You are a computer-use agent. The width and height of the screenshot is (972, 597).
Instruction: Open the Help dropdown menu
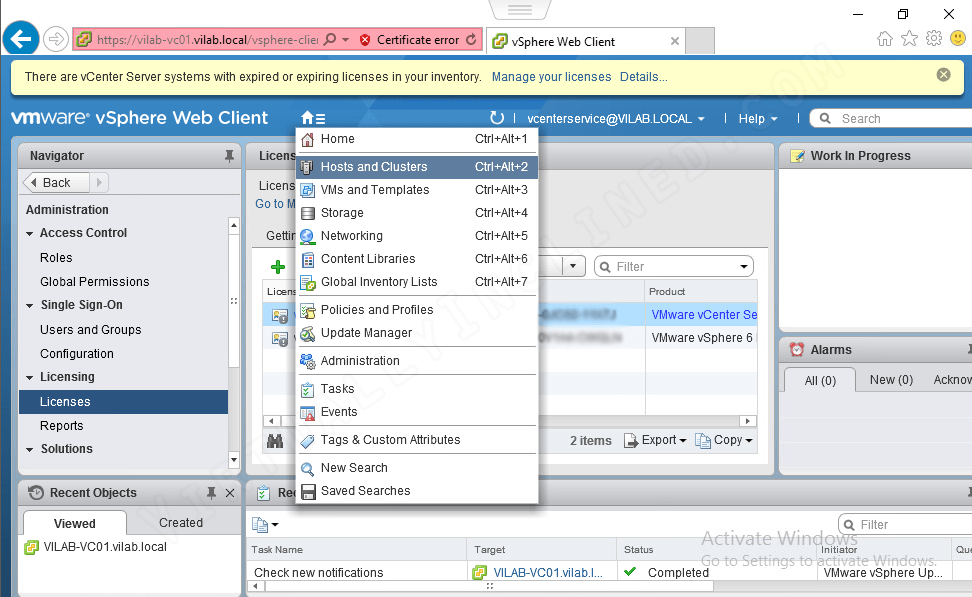click(758, 118)
